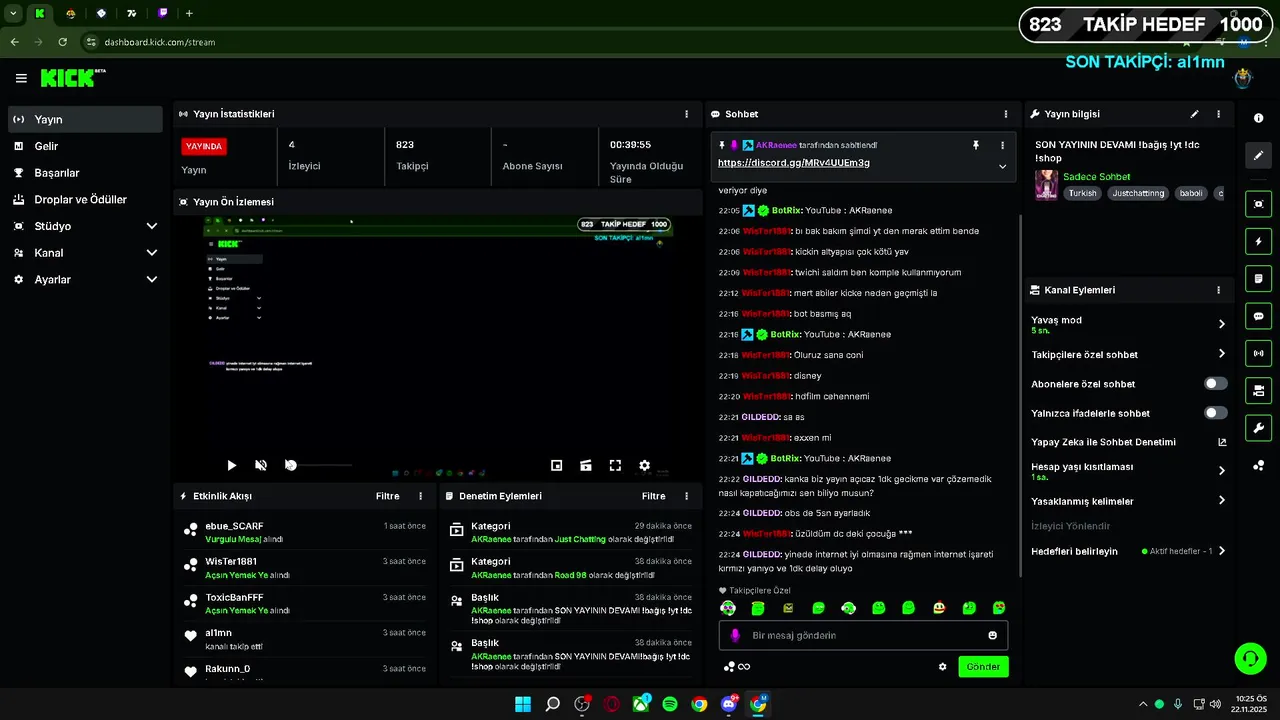Edit stream info with pencil icon
This screenshot has height=720, width=1280.
click(1194, 114)
